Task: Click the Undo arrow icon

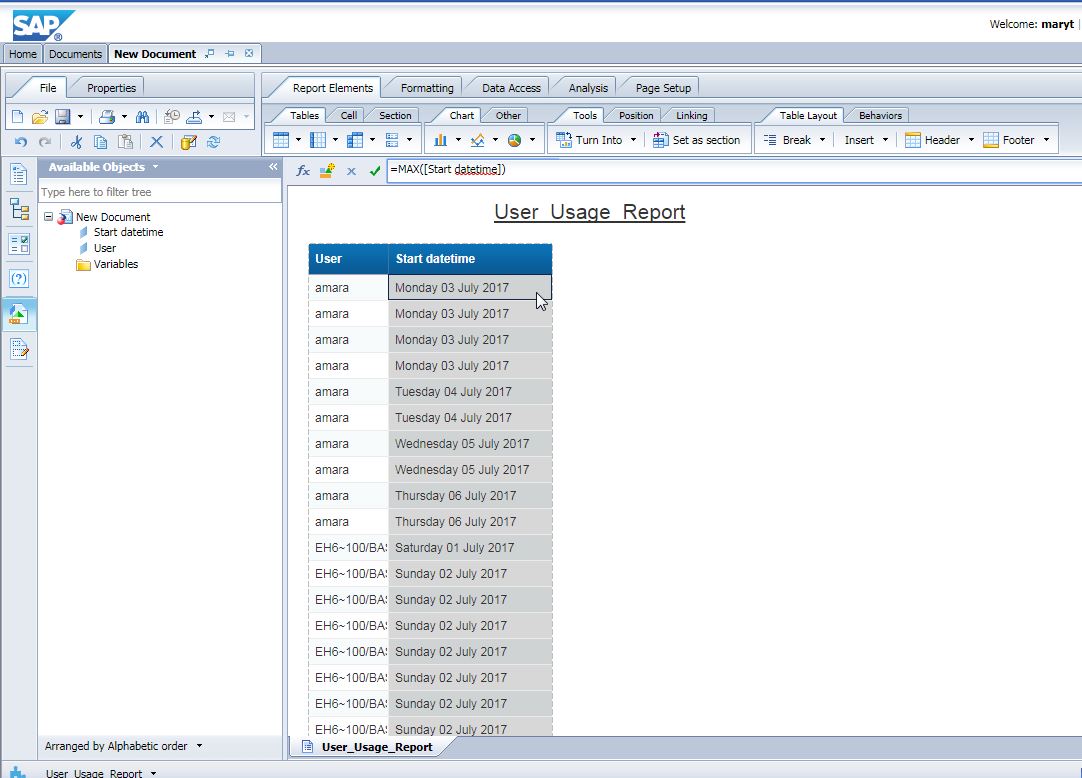Action: [x=19, y=141]
